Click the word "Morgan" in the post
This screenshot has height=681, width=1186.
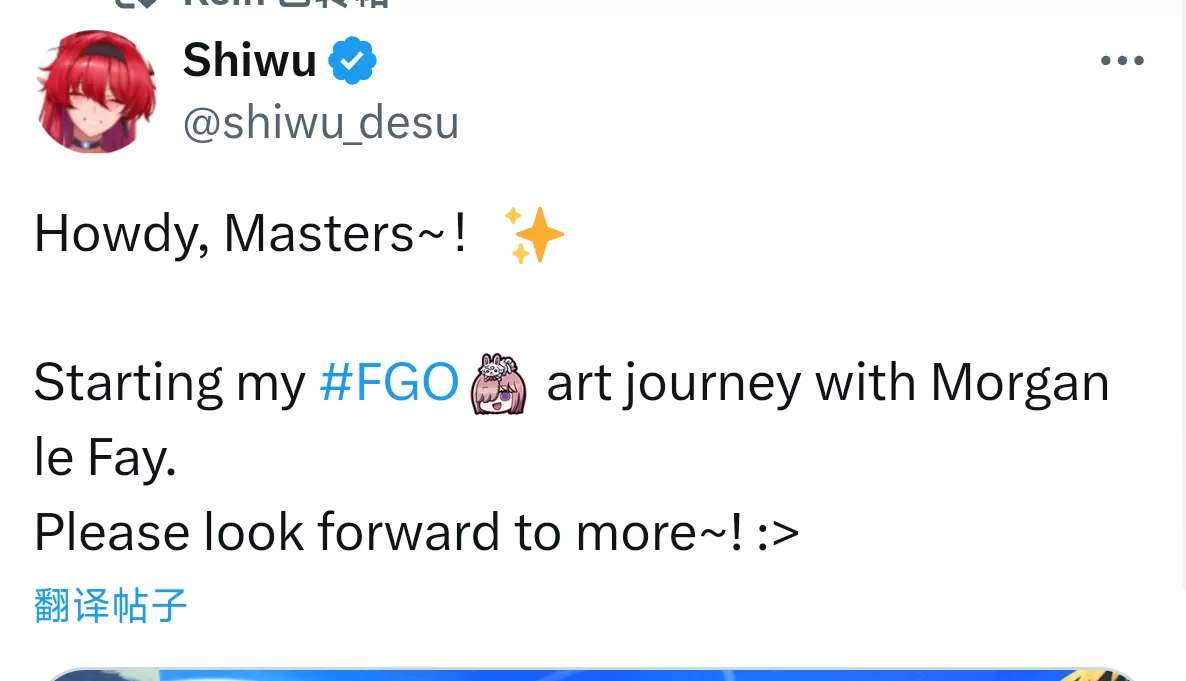pos(1020,383)
